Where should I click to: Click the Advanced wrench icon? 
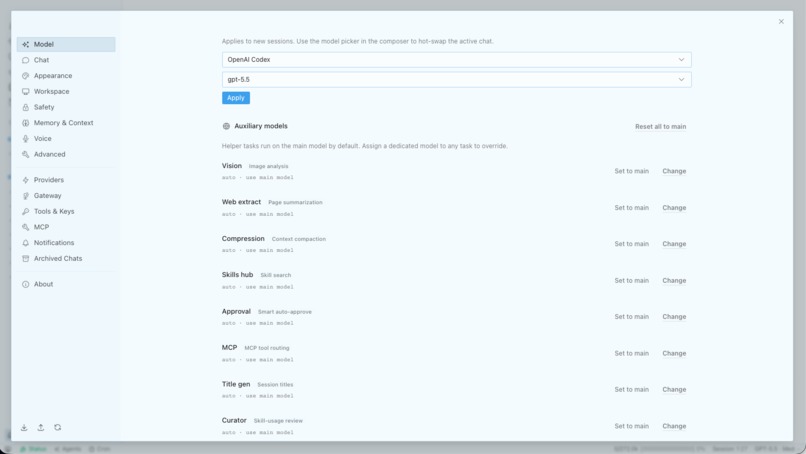pyautogui.click(x=25, y=154)
